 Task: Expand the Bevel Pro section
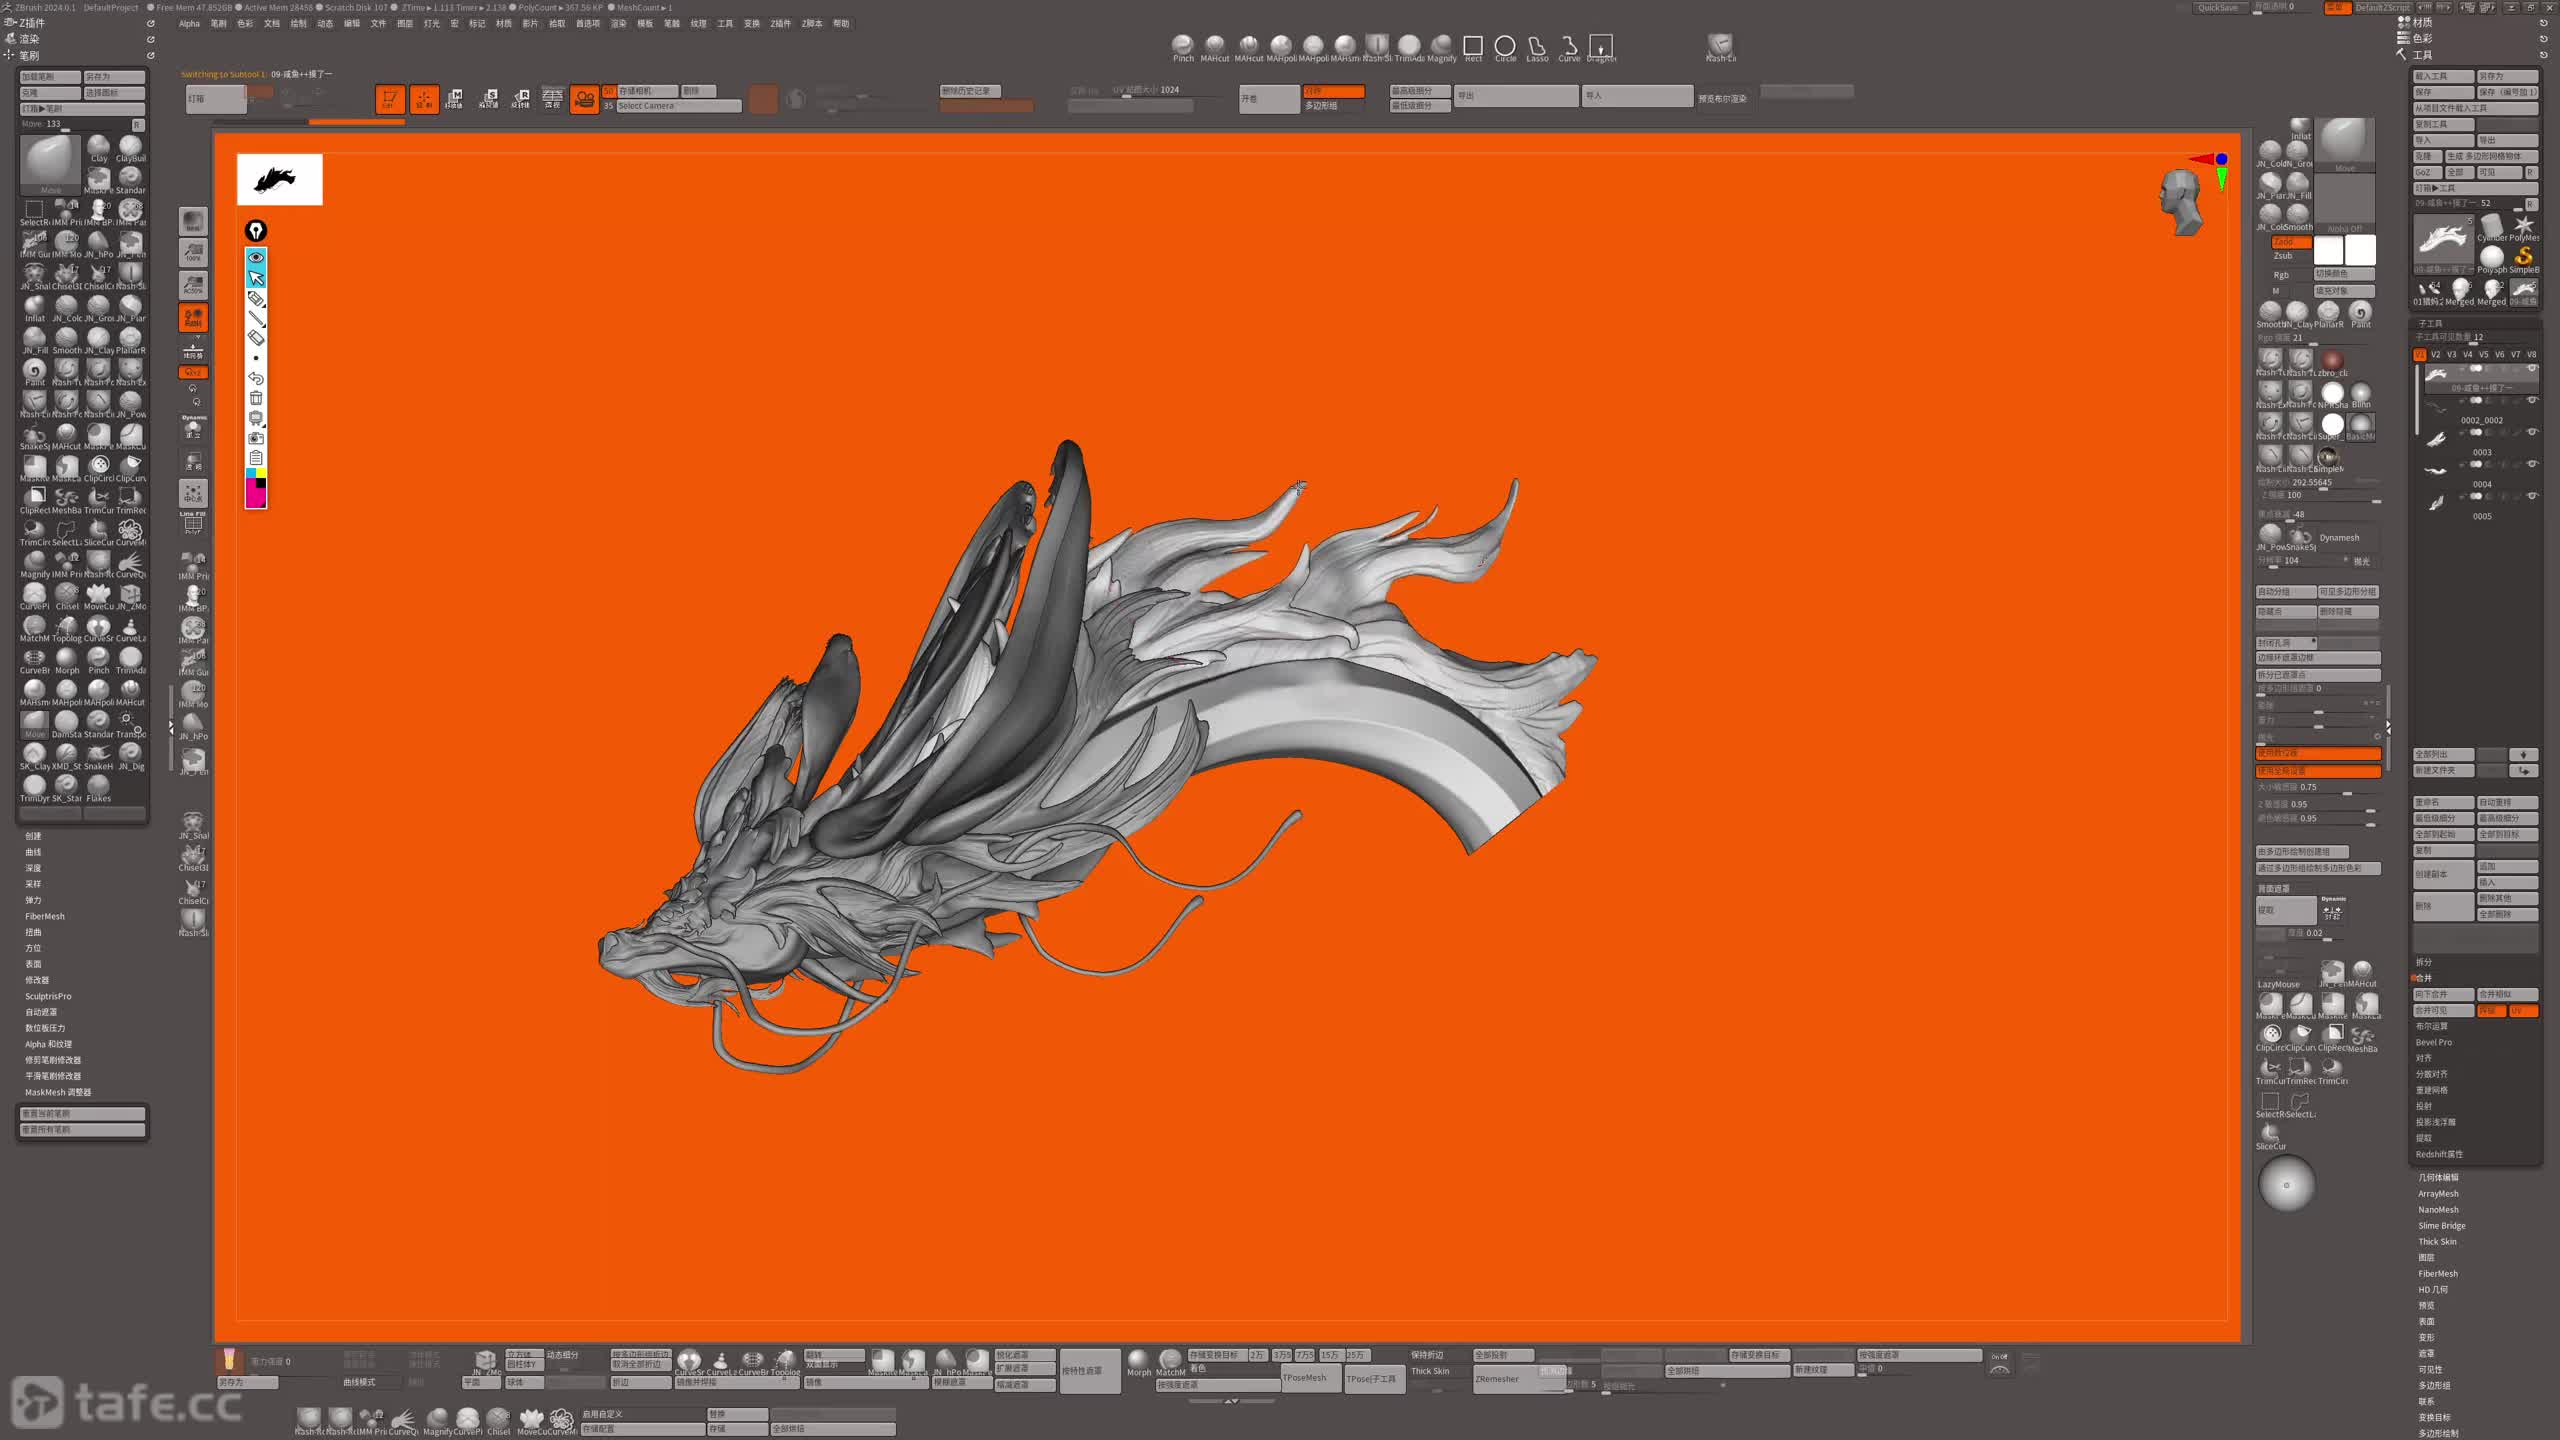pos(2434,1042)
